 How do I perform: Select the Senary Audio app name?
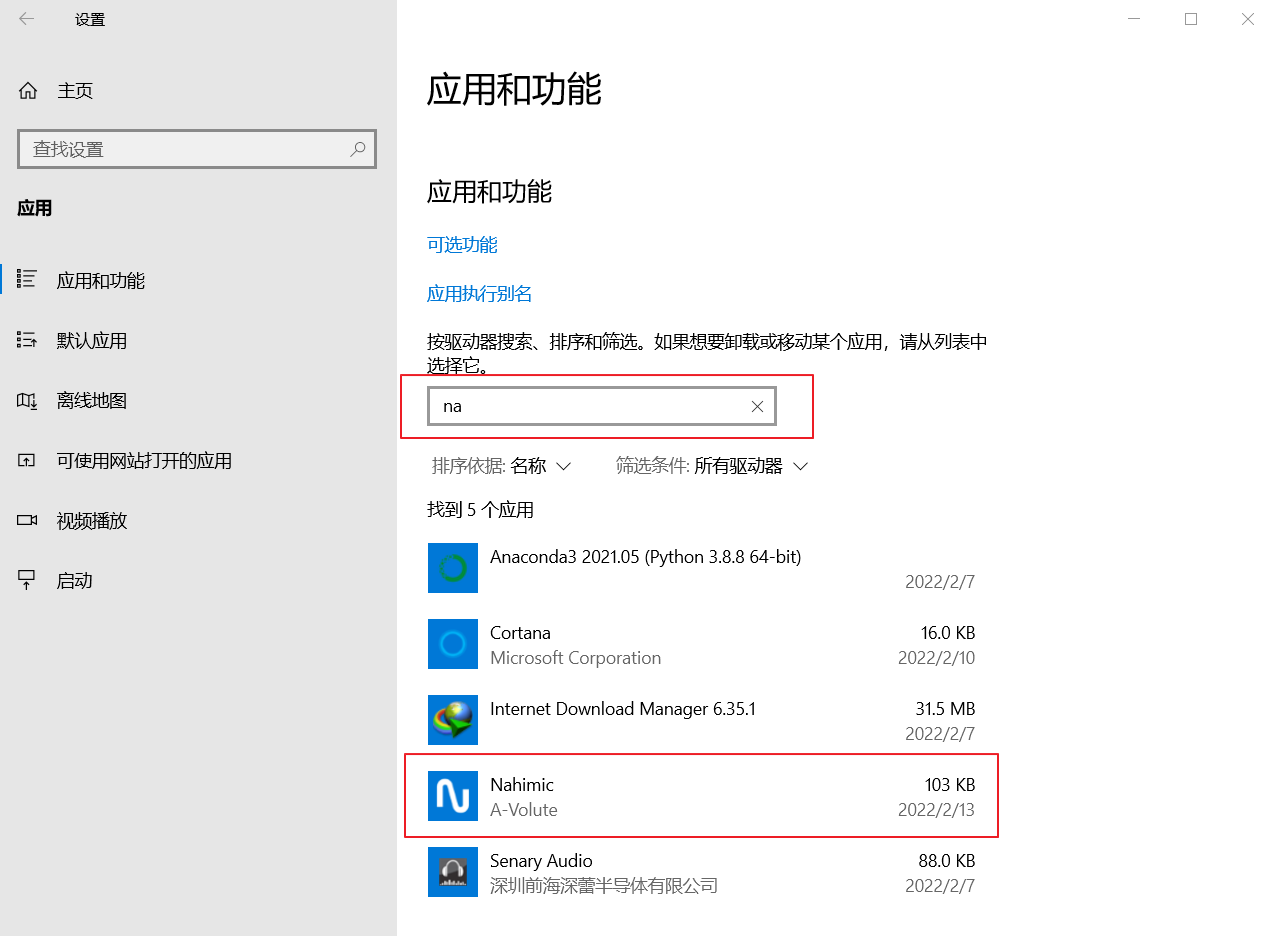point(541,861)
